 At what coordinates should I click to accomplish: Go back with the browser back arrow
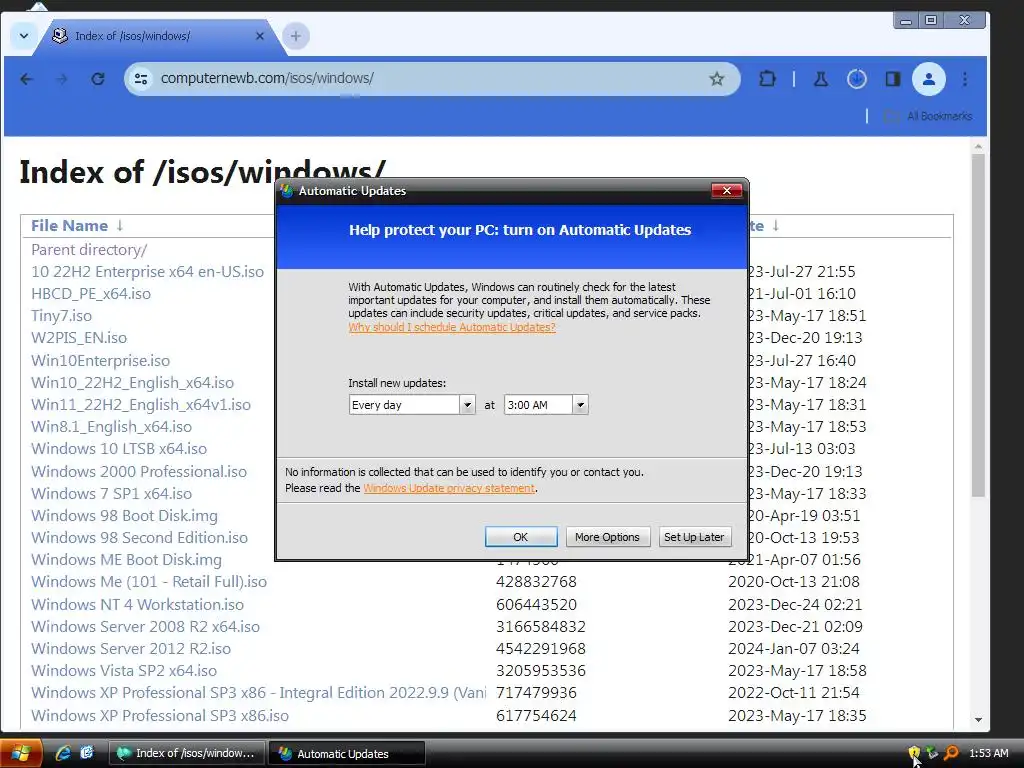click(x=27, y=79)
